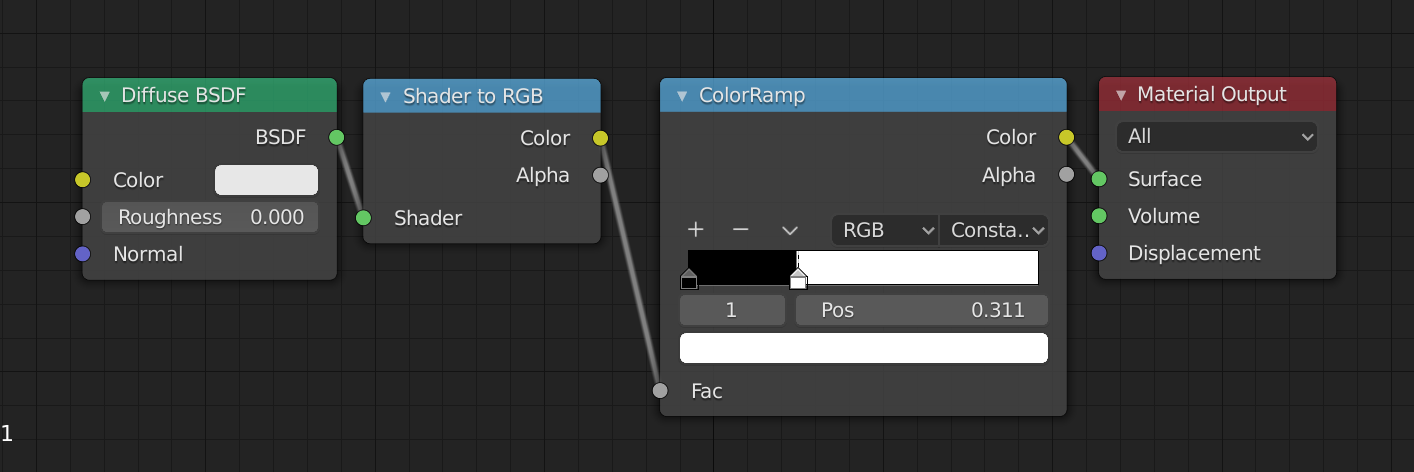Click the minus icon to remove a color stop
Screen dimensions: 1414x472
(x=741, y=230)
